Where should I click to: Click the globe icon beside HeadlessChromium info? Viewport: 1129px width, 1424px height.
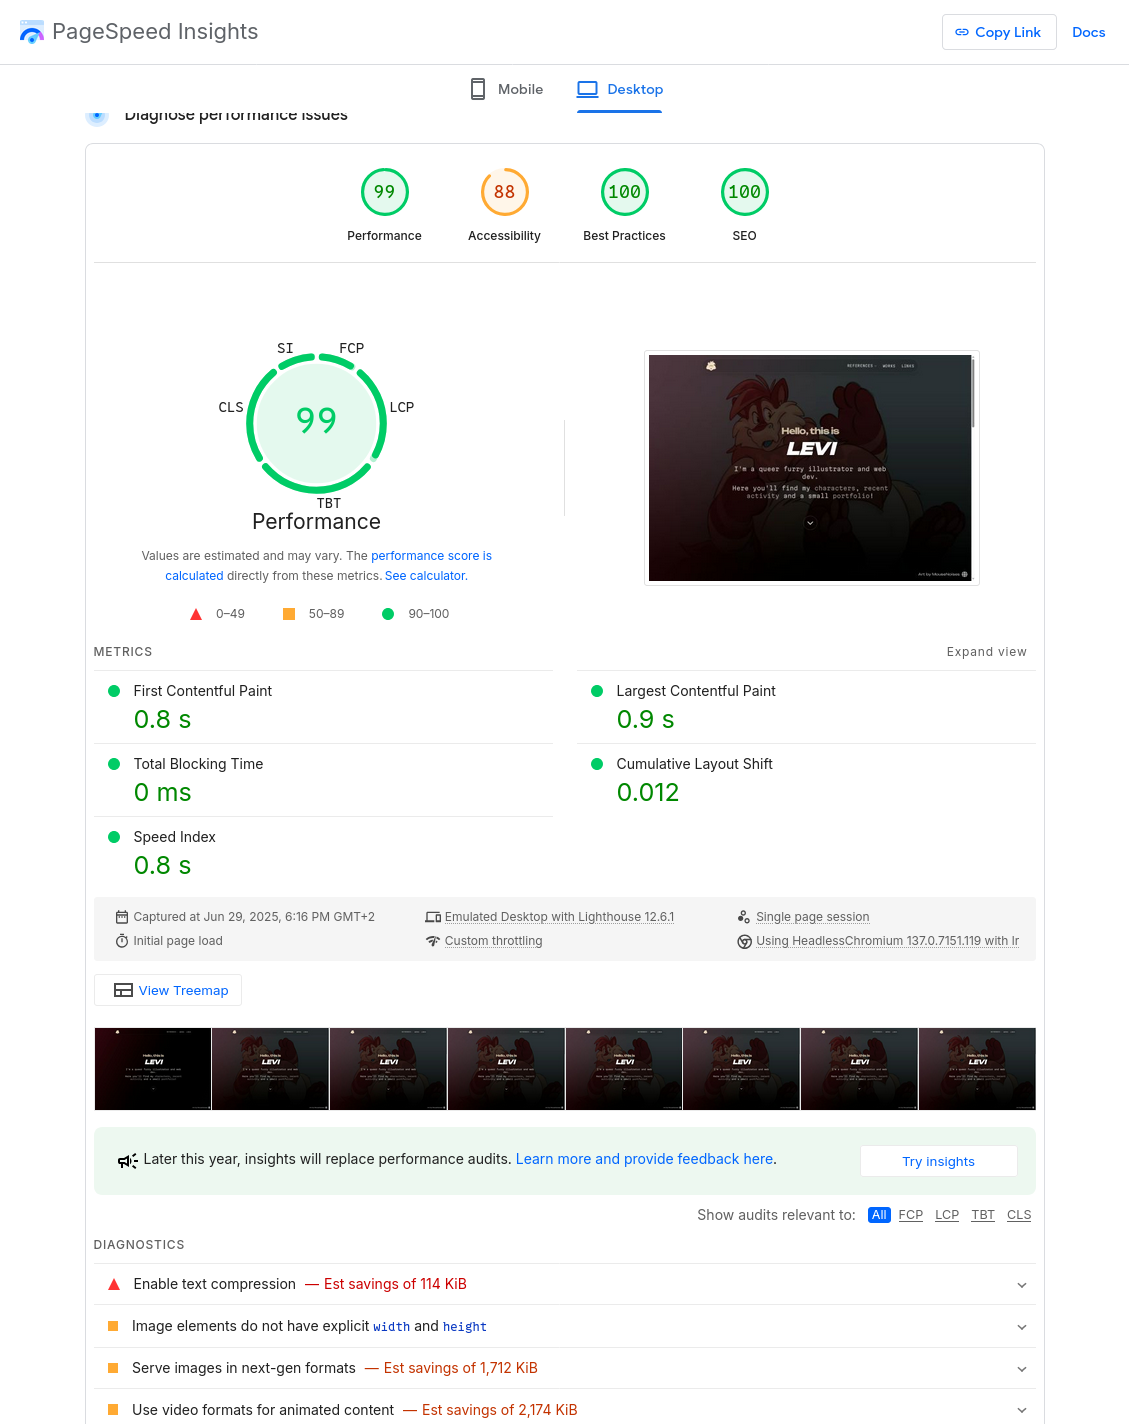tap(744, 941)
